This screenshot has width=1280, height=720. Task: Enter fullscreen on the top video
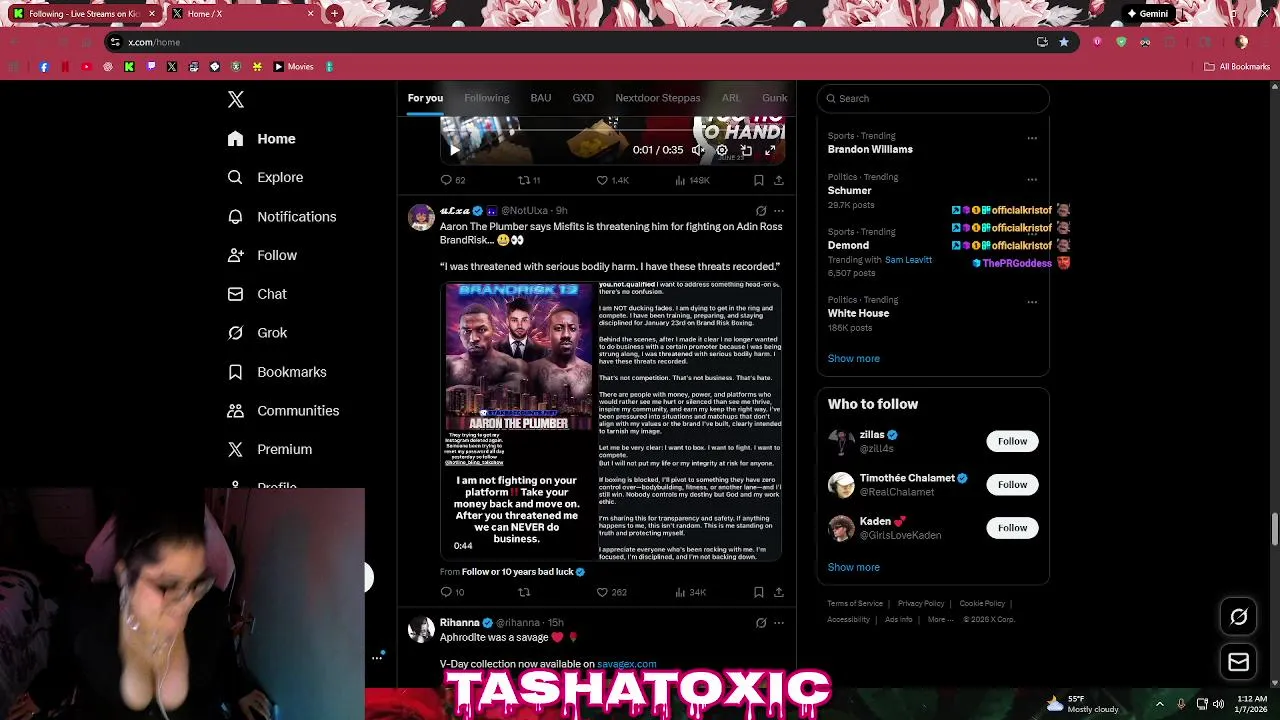coord(770,150)
